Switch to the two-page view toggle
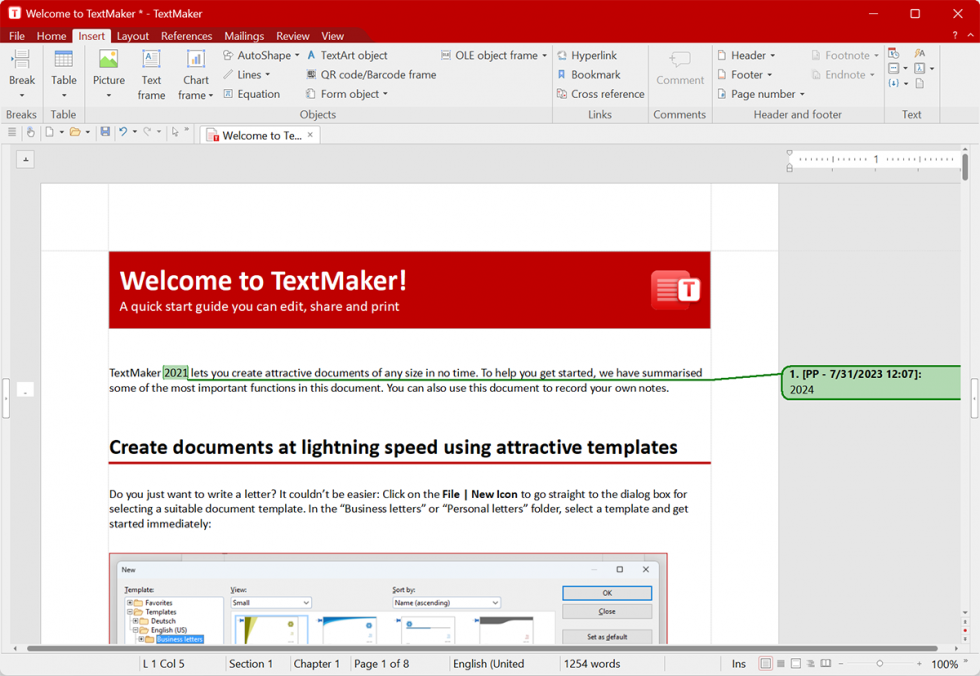The image size is (980, 676). (825, 663)
